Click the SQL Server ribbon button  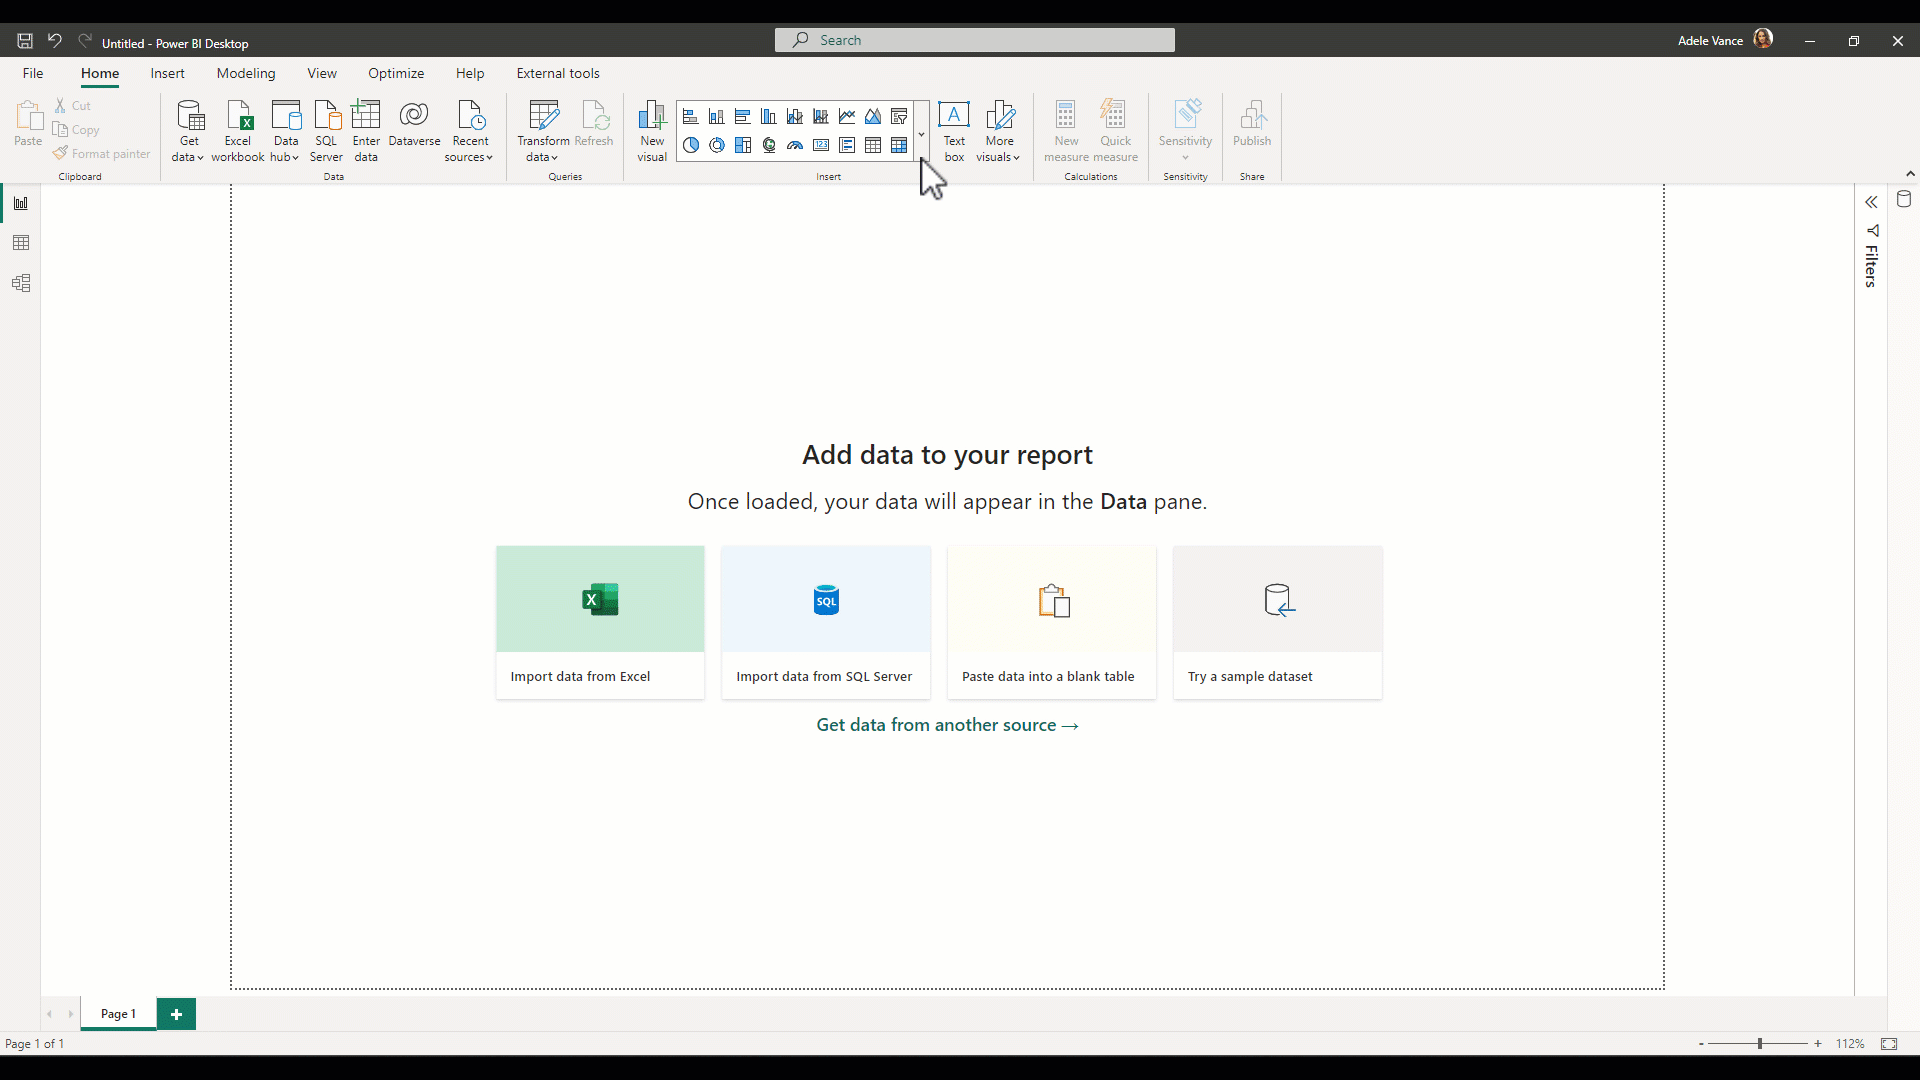pos(326,131)
